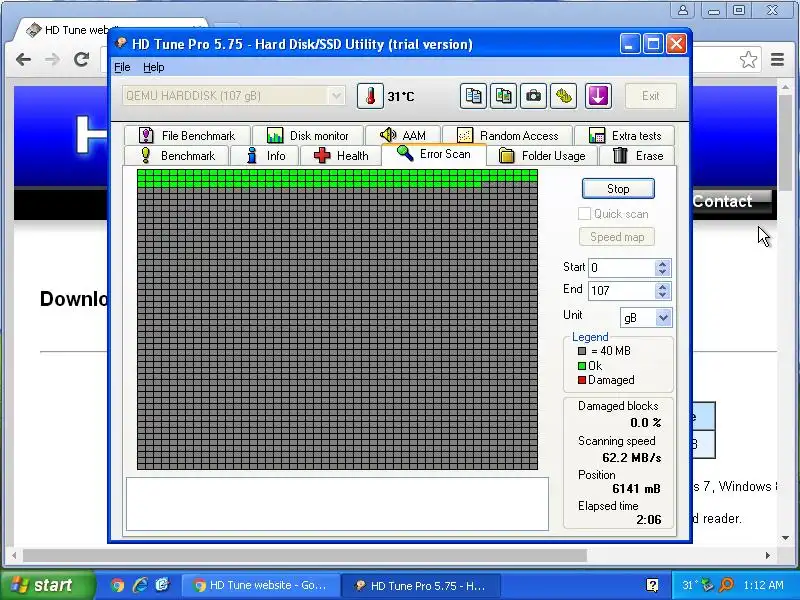
Task: Click the Speed map button
Action: click(617, 237)
